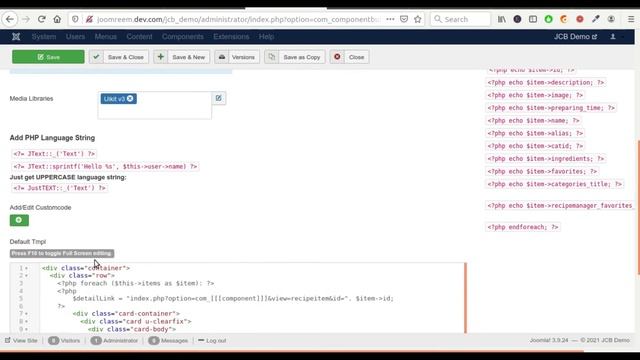This screenshot has width=640, height=360.
Task: Collapse code fold arrow on line 7
Action: point(27,314)
